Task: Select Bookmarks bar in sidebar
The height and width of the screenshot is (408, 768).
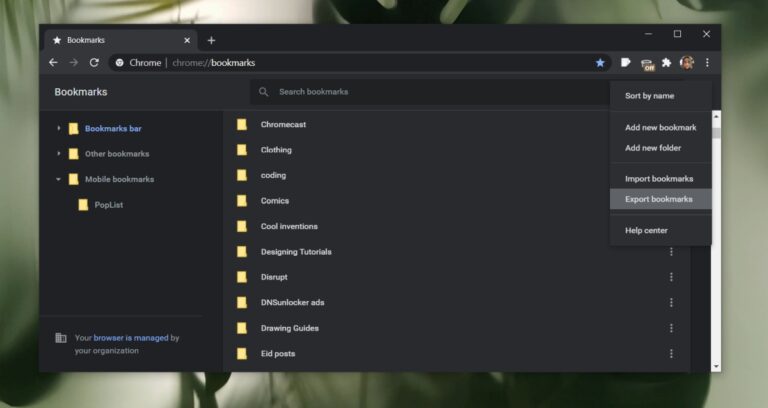Action: click(x=113, y=128)
